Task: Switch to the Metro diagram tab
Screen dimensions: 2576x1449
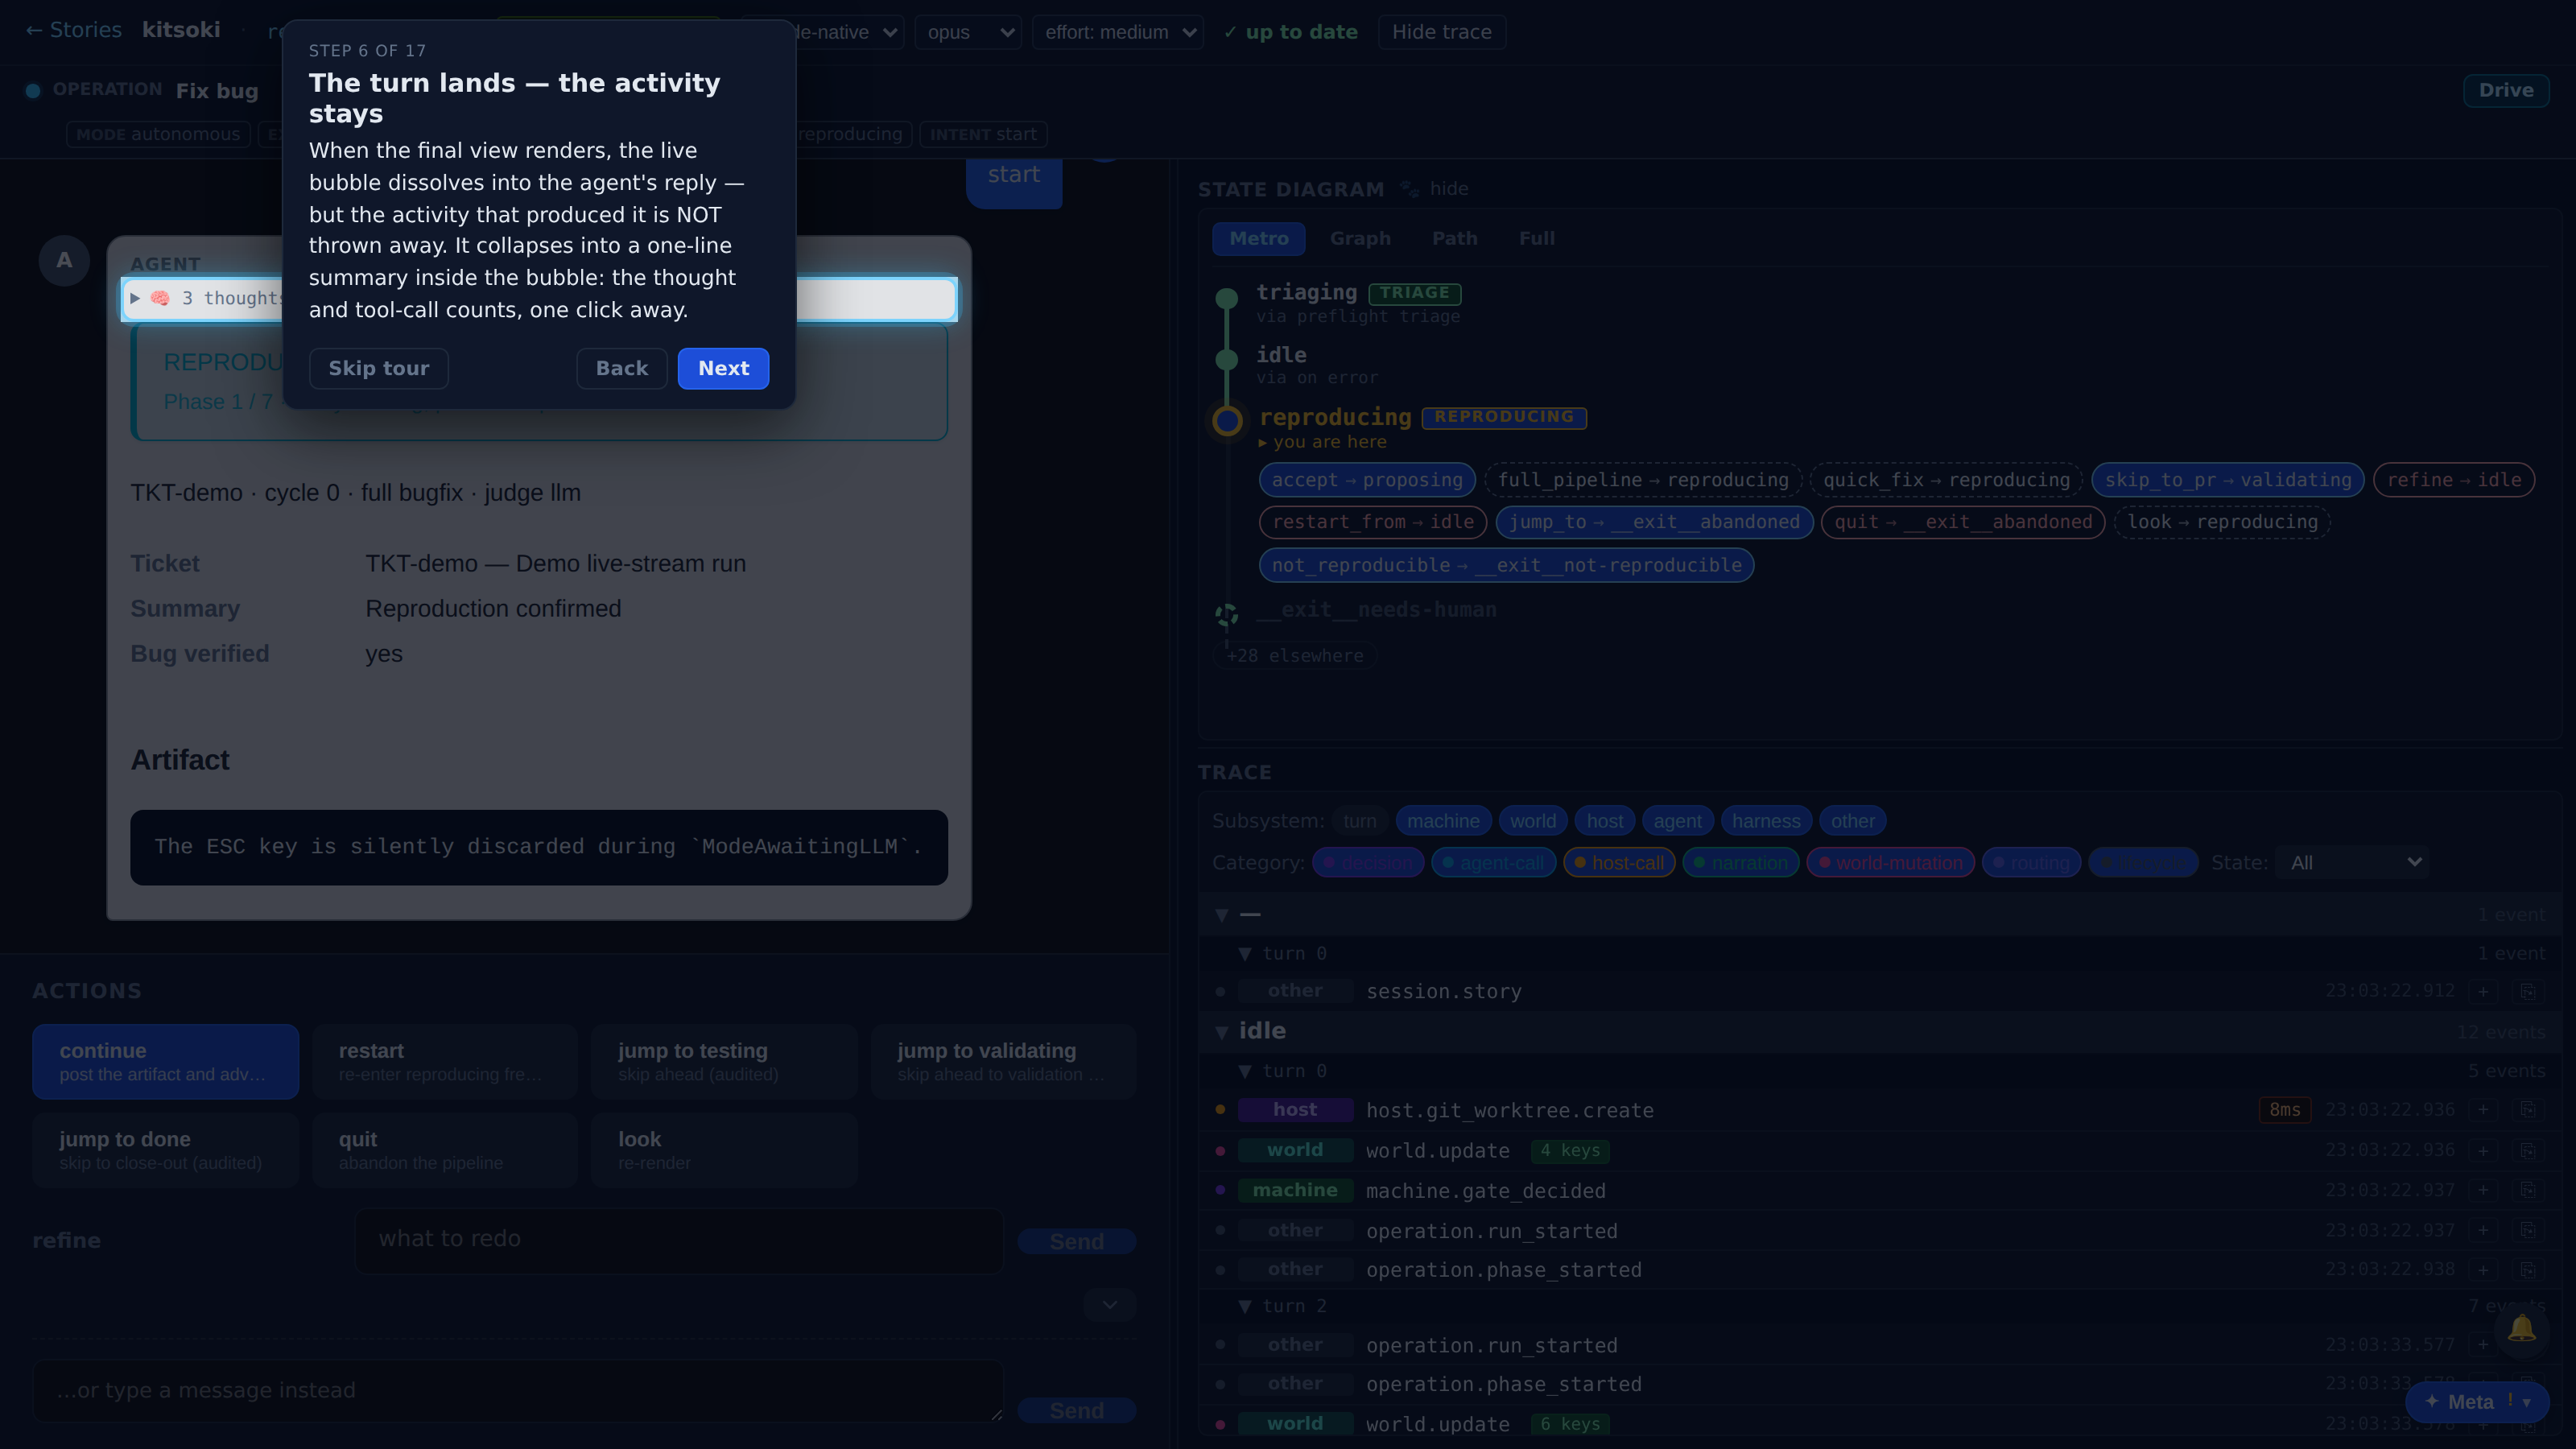Action: 1258,238
